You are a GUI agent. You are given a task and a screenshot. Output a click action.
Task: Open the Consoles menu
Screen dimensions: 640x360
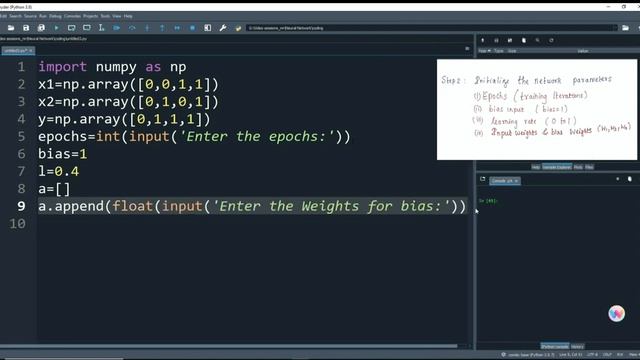[72, 16]
